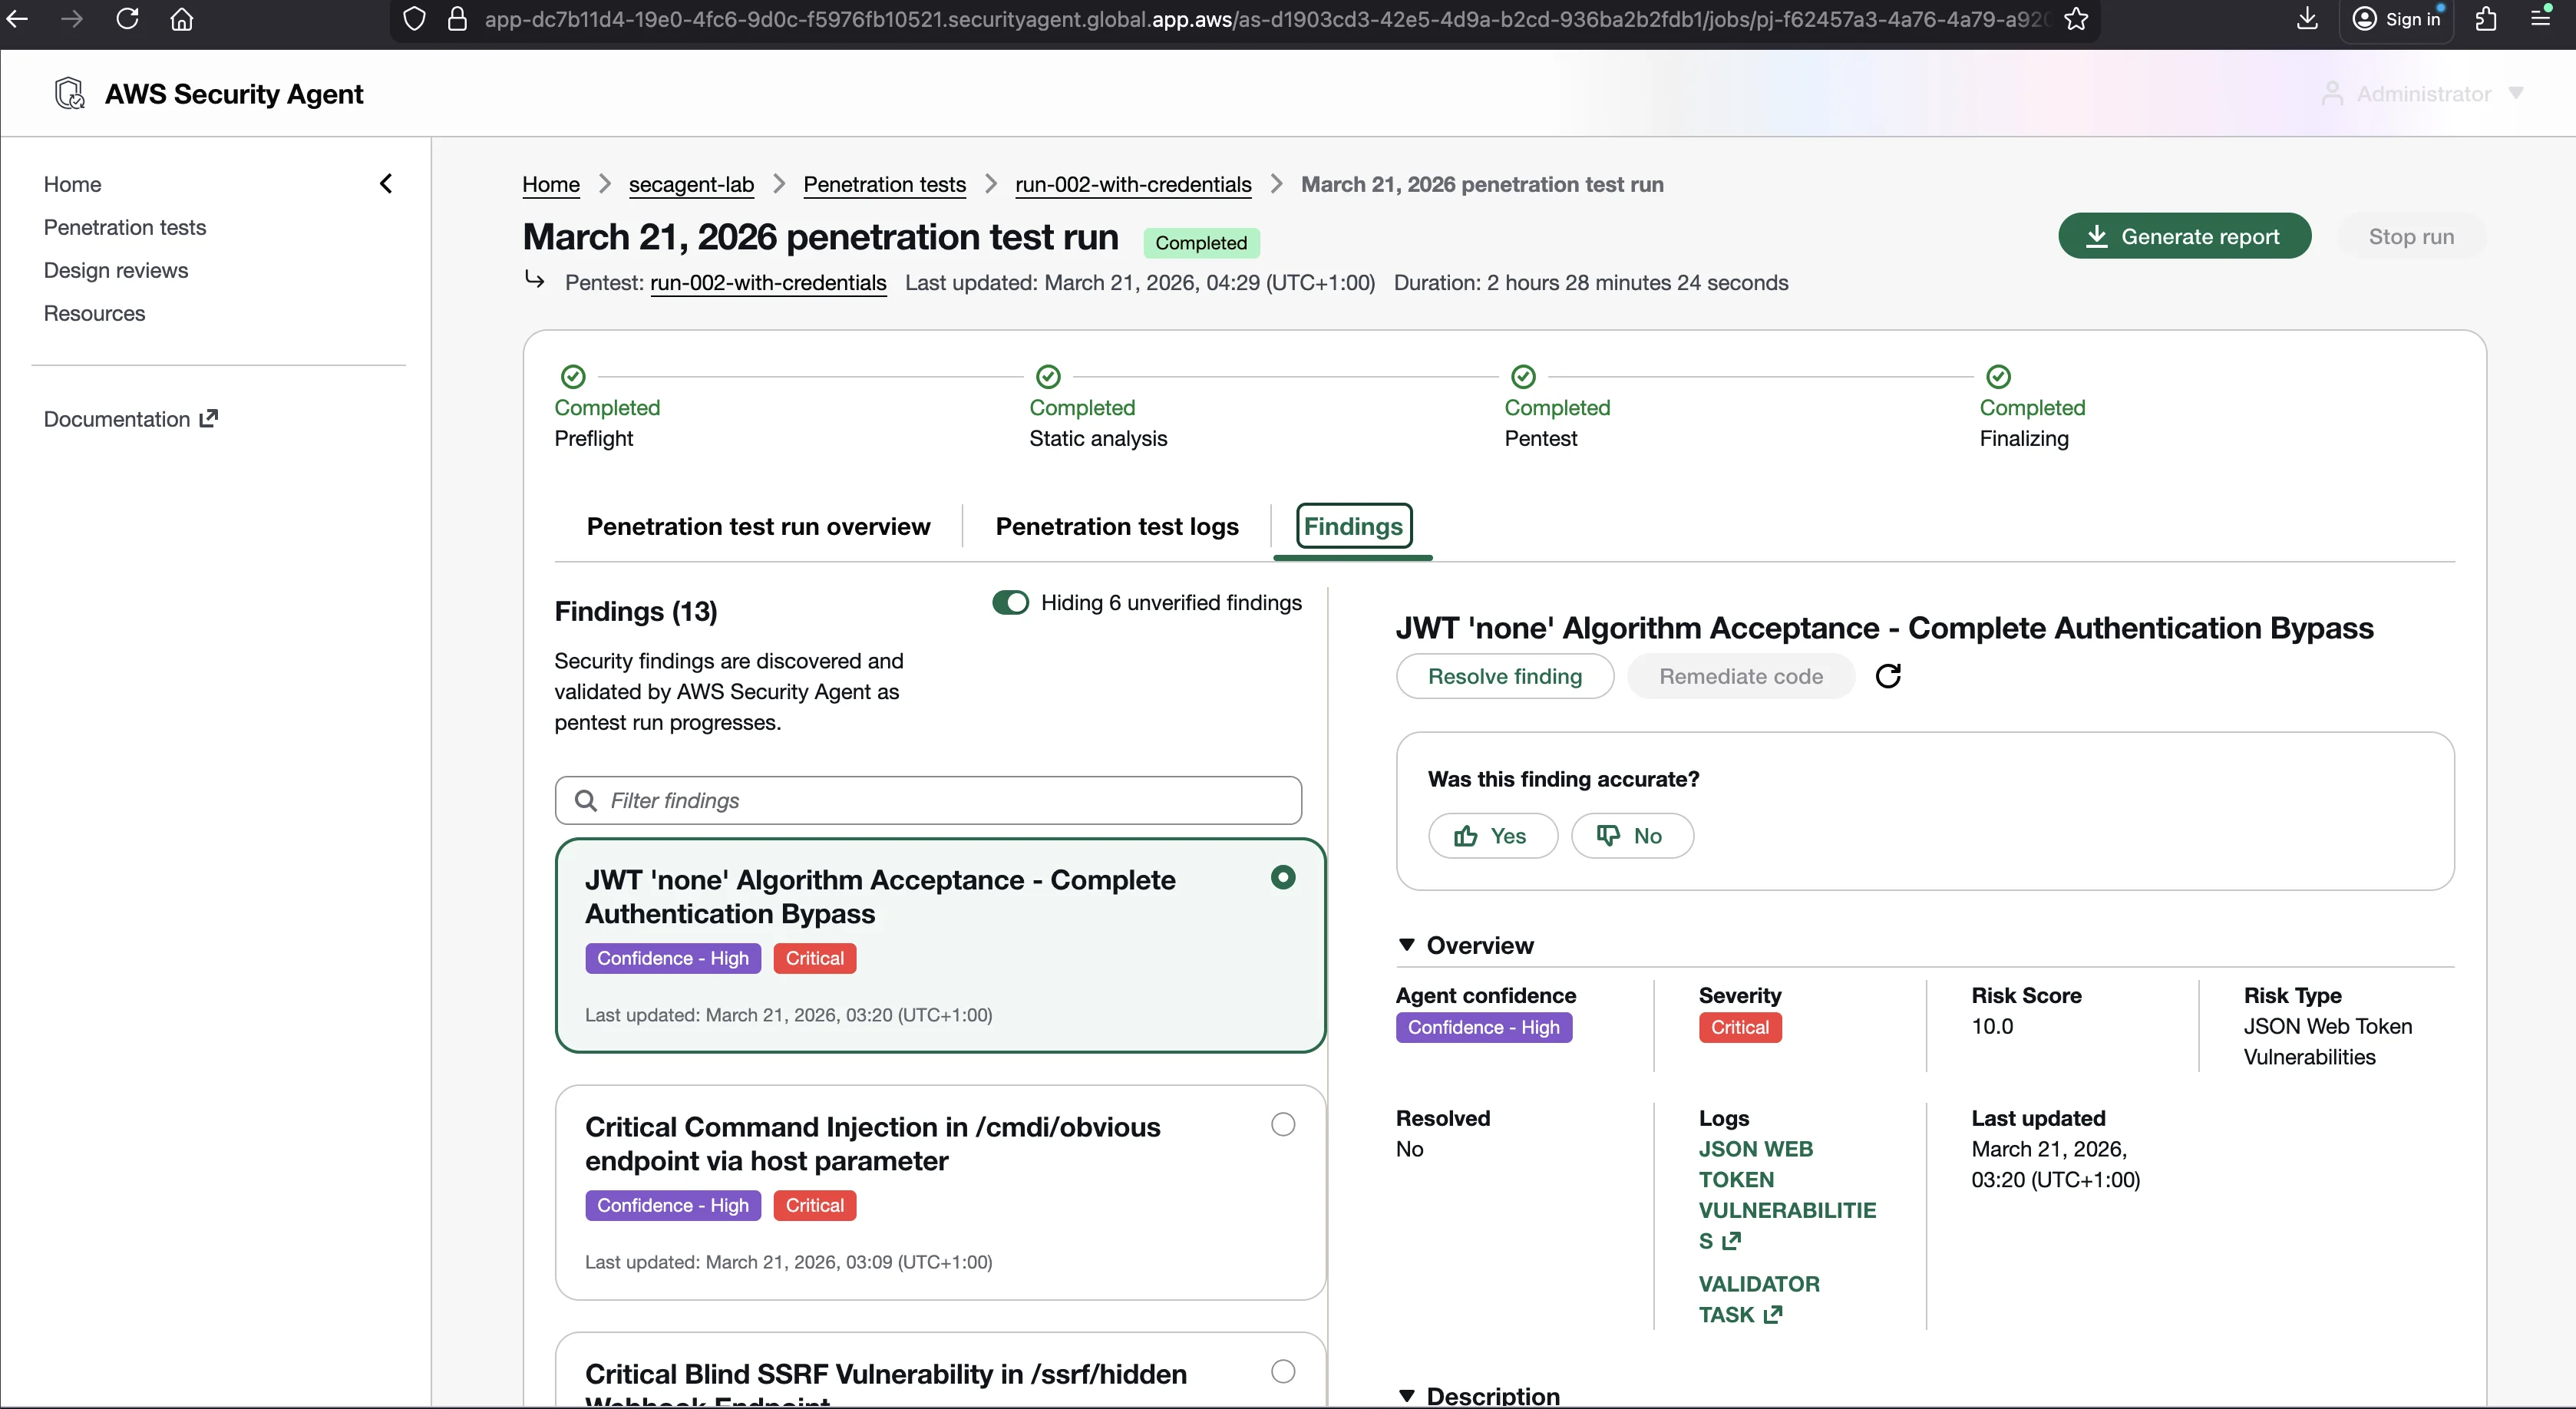Reload the page with browser refresh icon

coord(127,19)
